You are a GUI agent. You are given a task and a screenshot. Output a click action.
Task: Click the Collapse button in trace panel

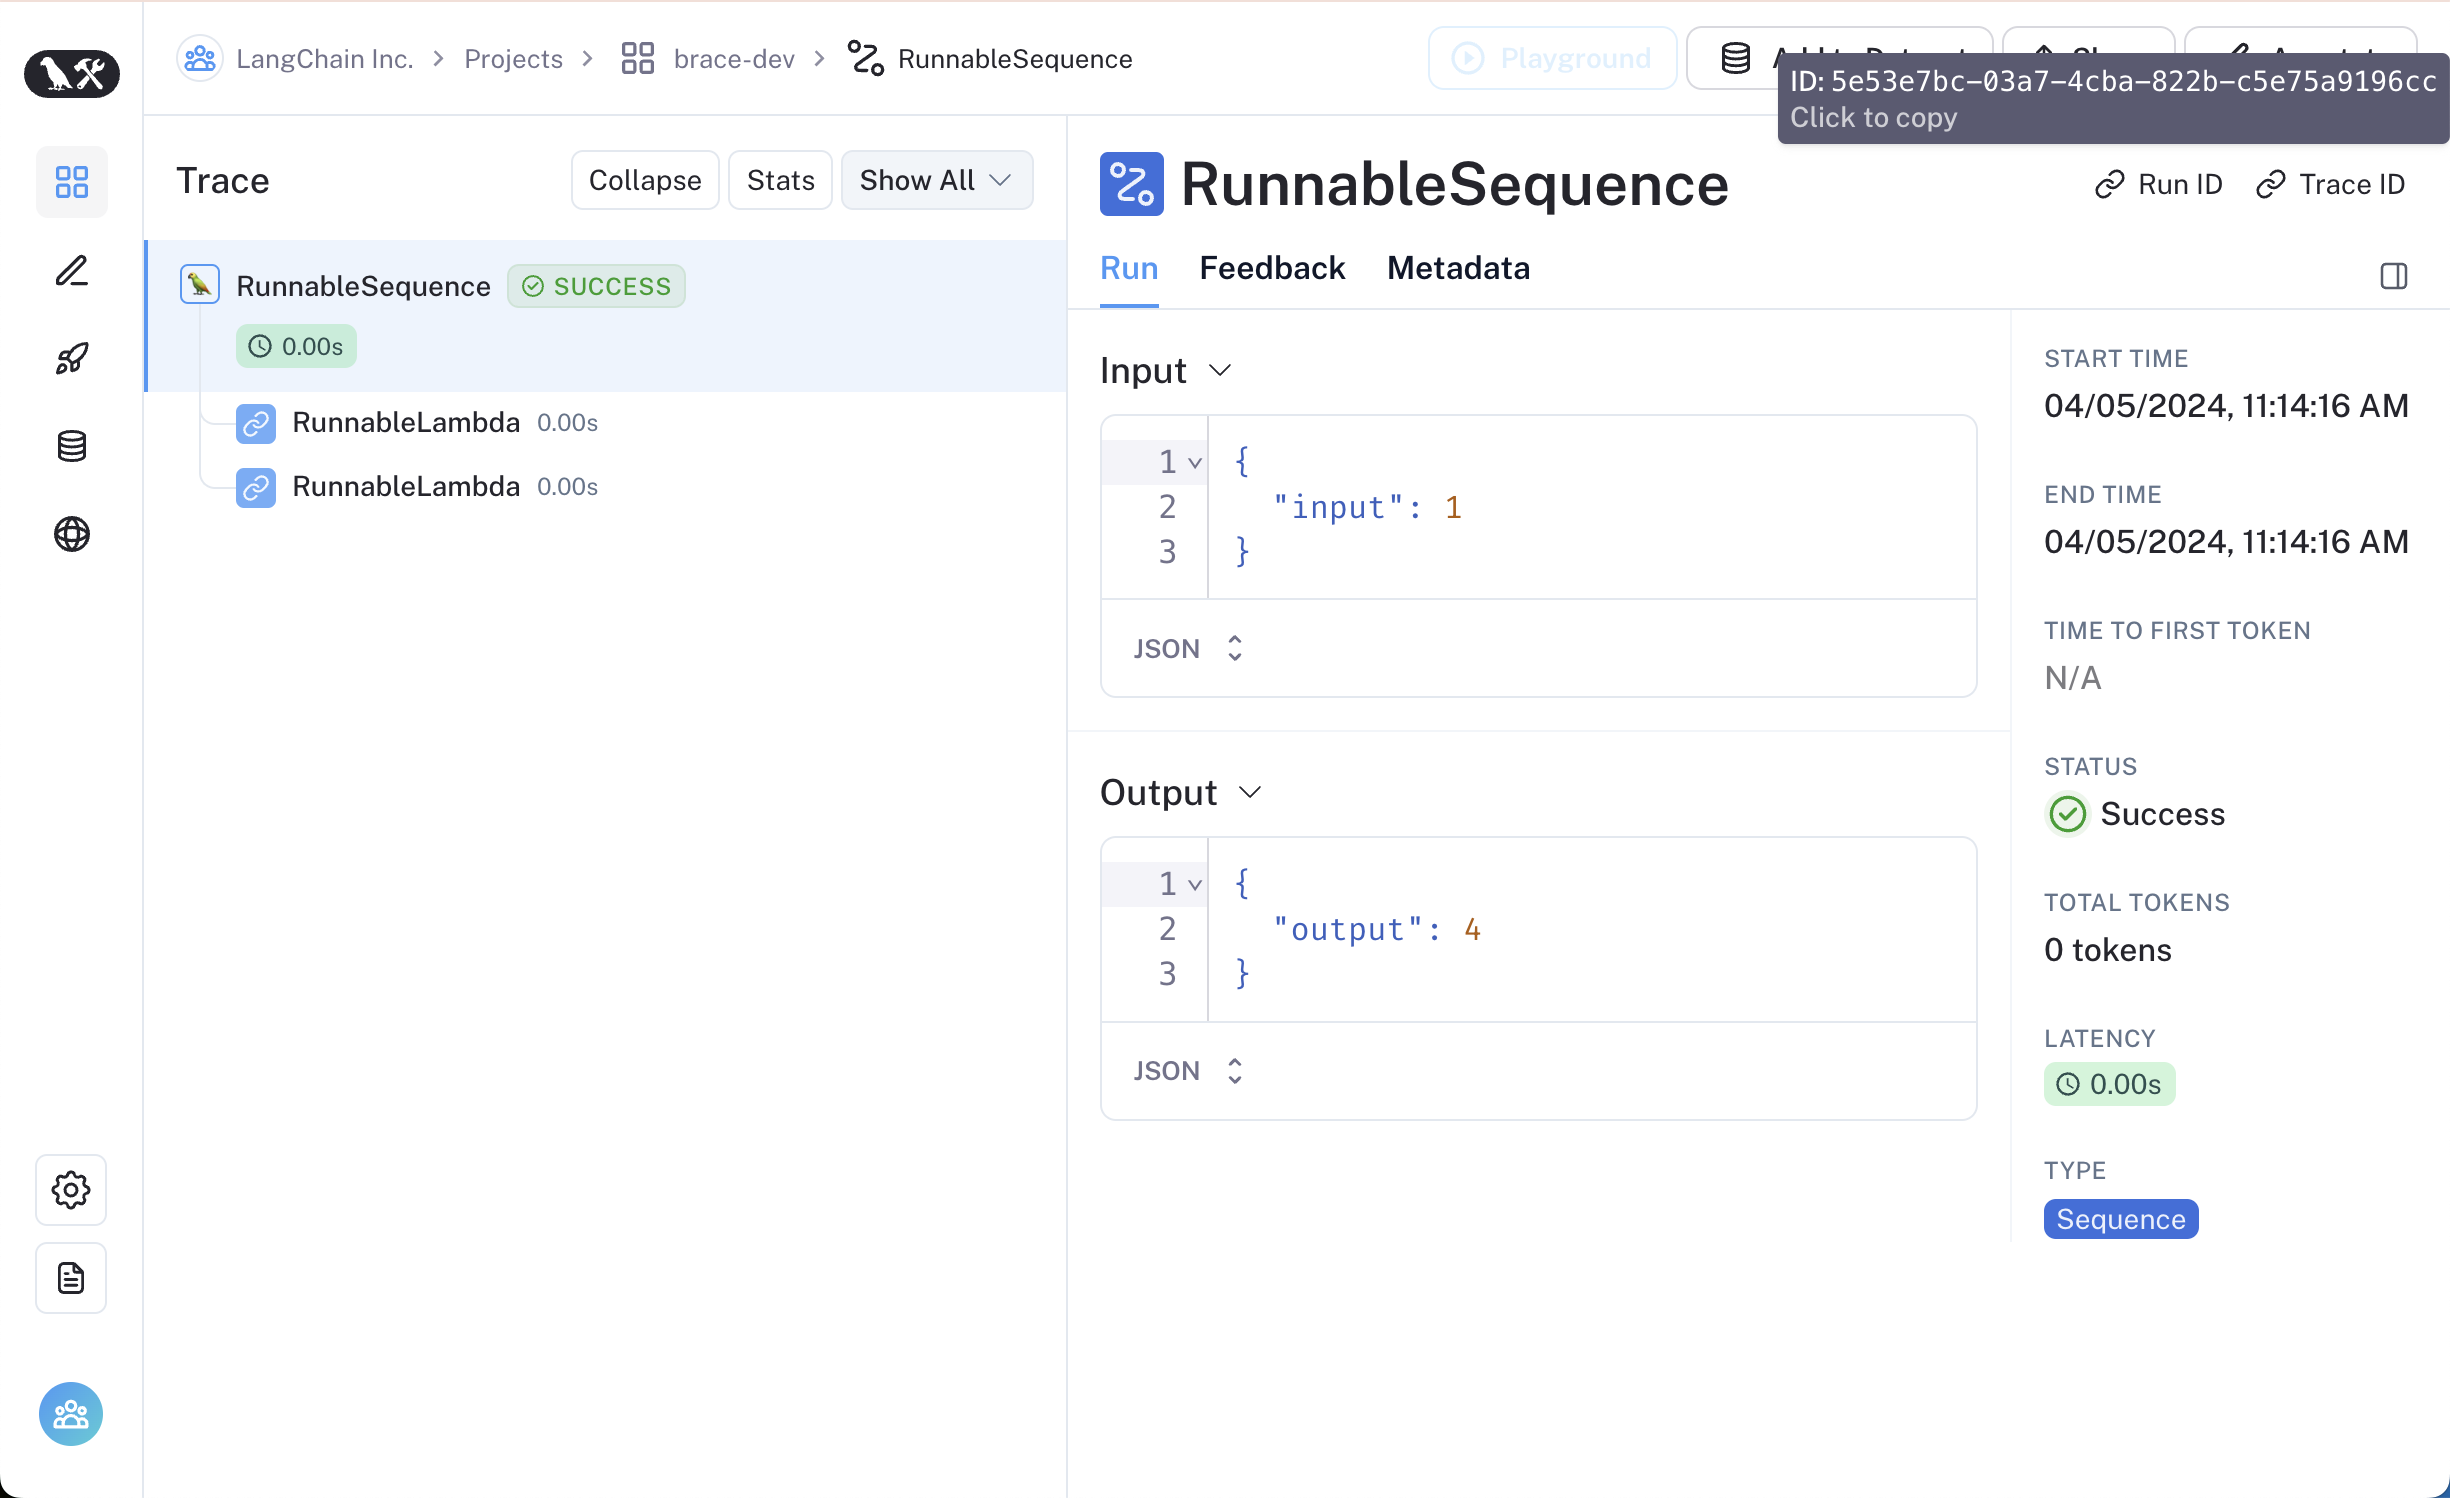pos(644,180)
